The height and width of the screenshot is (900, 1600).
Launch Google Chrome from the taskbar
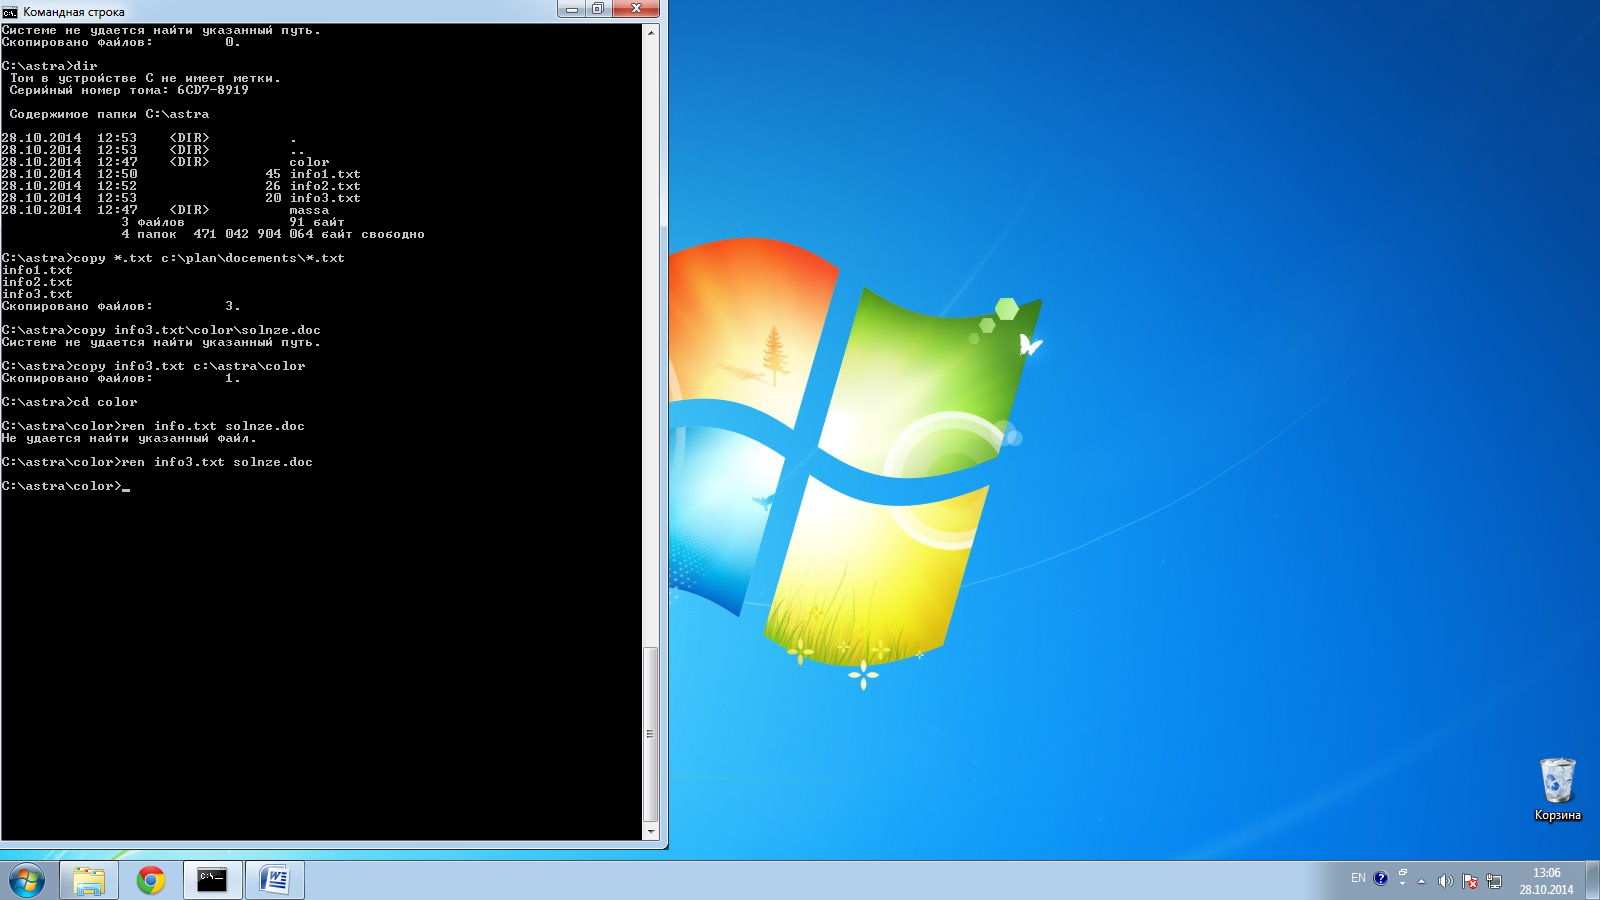(x=151, y=880)
